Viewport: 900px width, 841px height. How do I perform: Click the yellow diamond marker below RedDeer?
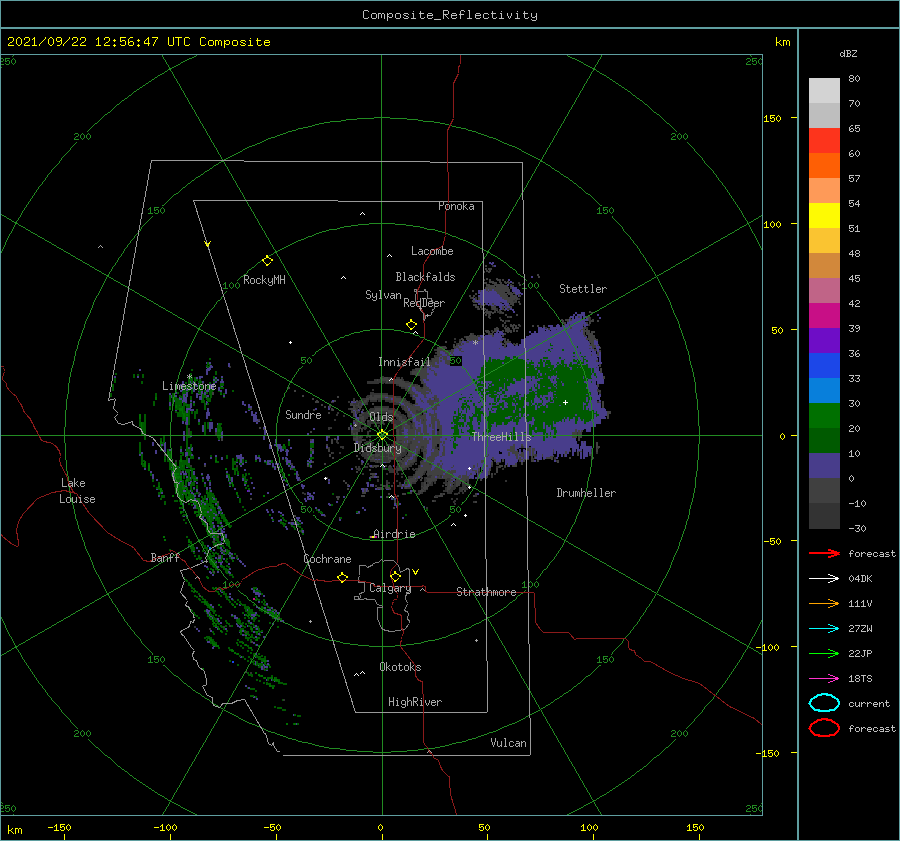point(412,325)
